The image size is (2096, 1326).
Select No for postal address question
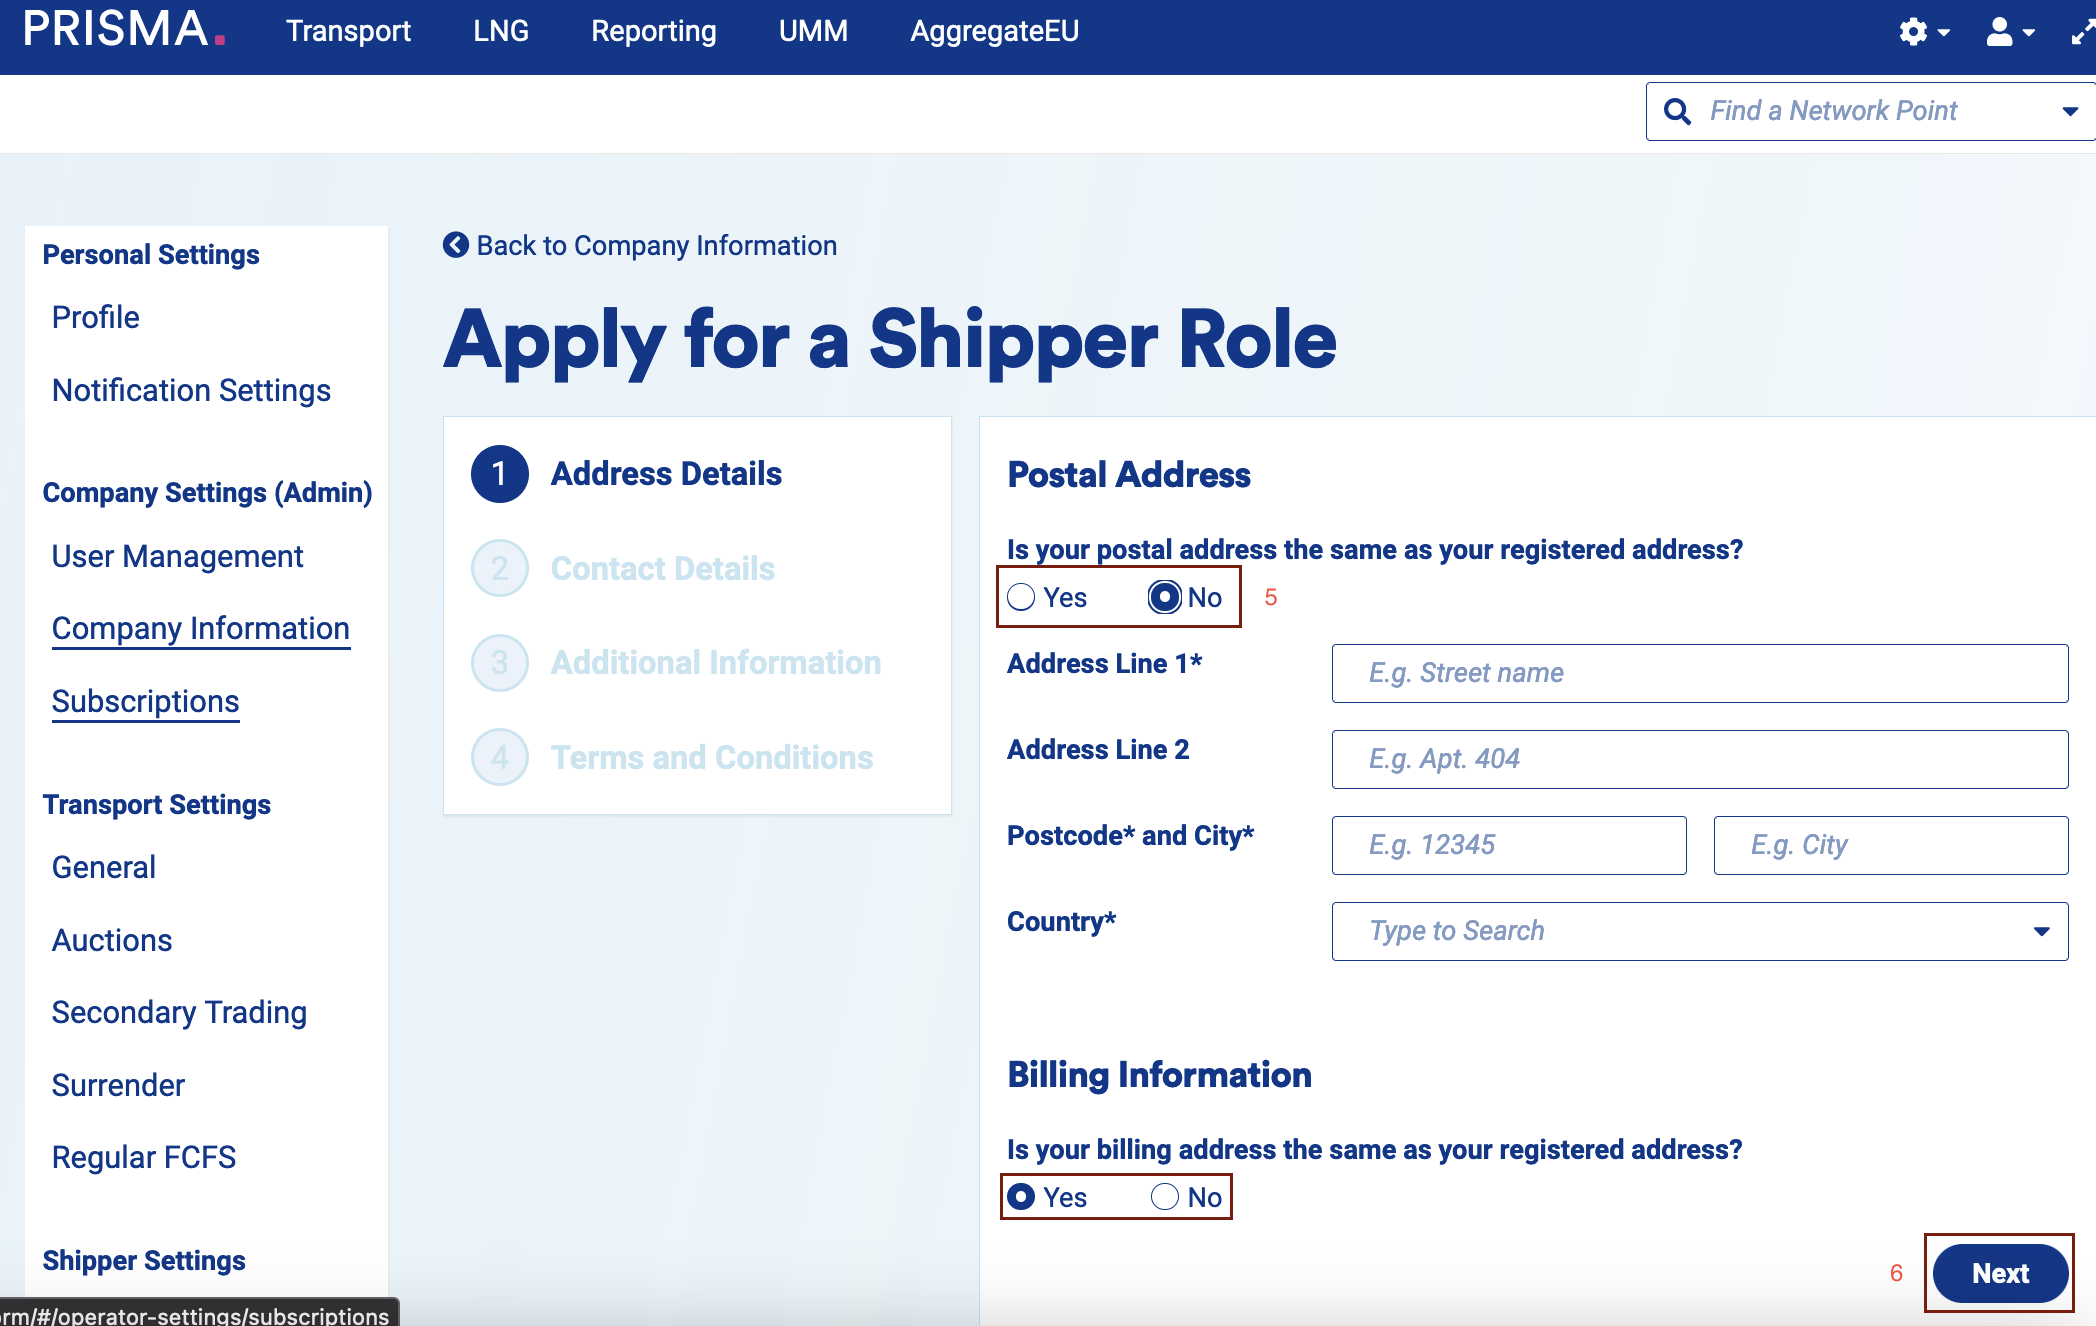point(1165,597)
